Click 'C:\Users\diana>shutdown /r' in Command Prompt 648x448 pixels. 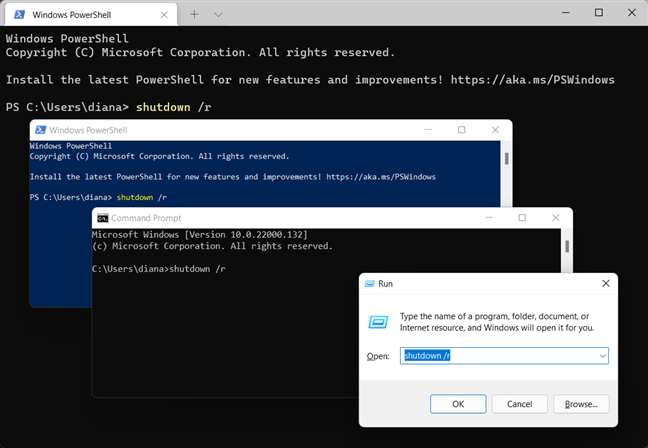click(x=158, y=269)
